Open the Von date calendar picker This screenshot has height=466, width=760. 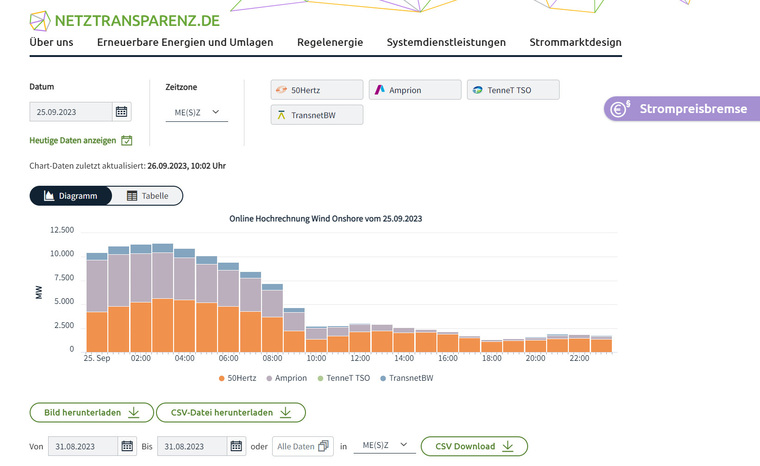pos(127,446)
